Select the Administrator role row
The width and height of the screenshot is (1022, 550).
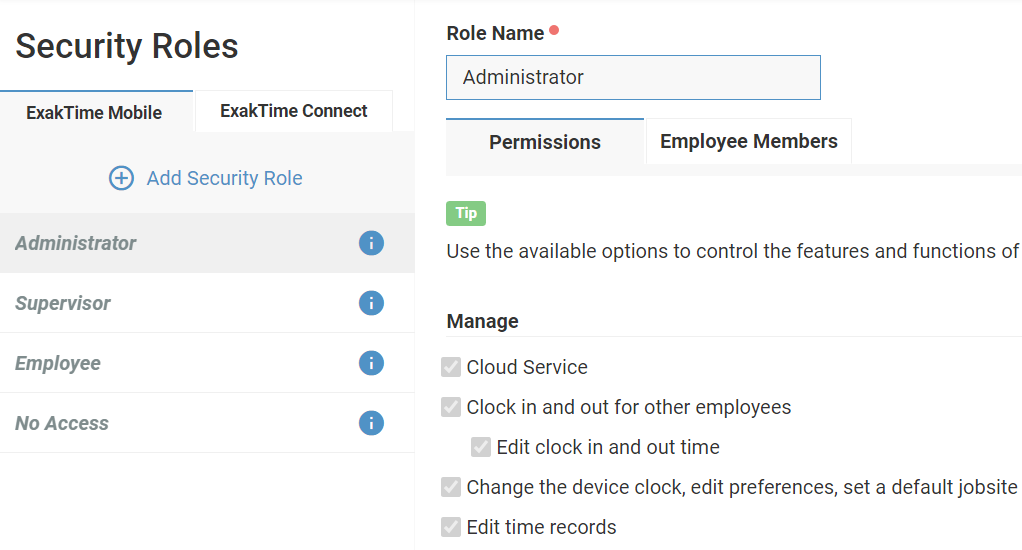[x=207, y=243]
